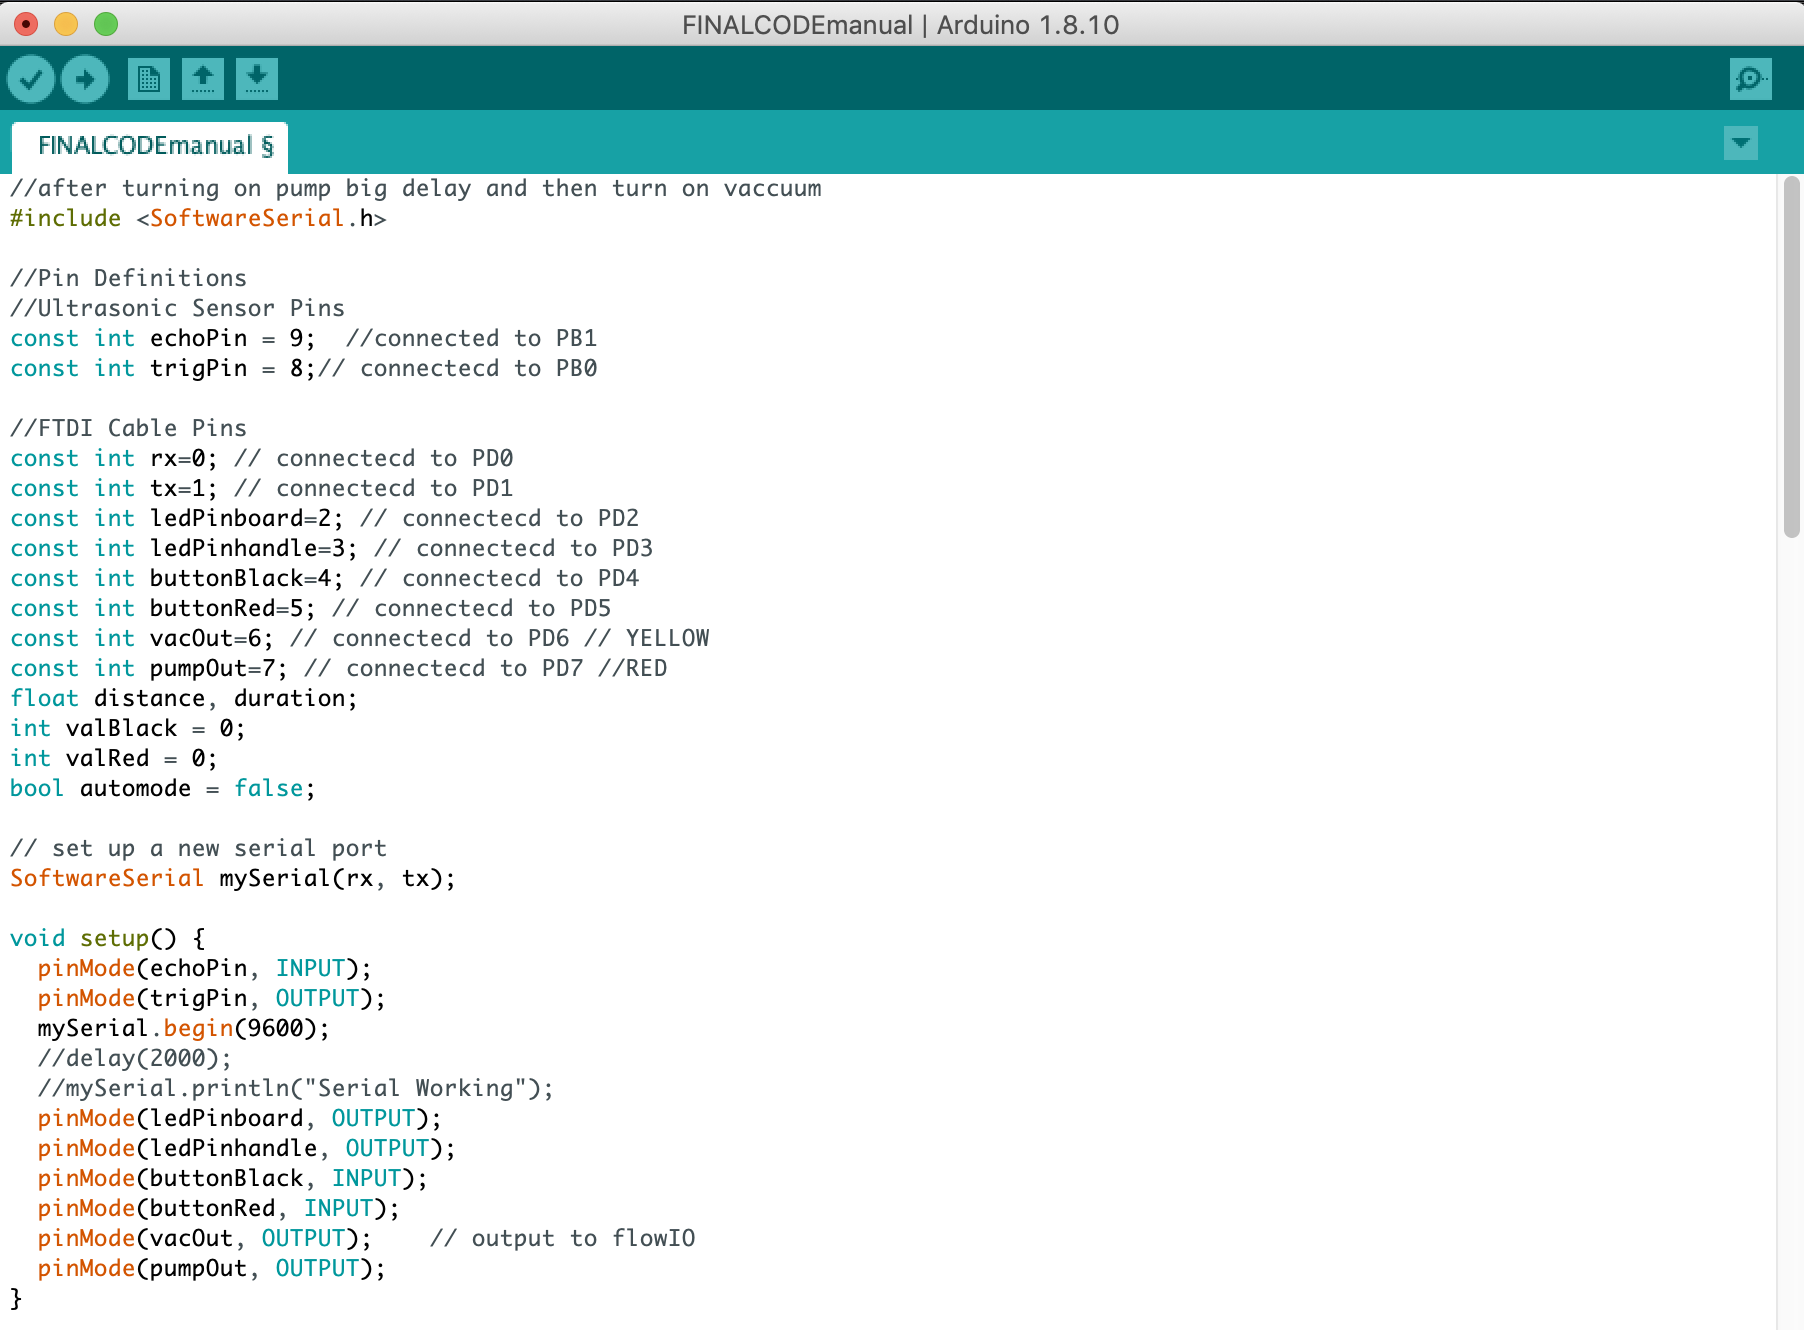Expand the tab options dropdown arrow

[x=1740, y=143]
